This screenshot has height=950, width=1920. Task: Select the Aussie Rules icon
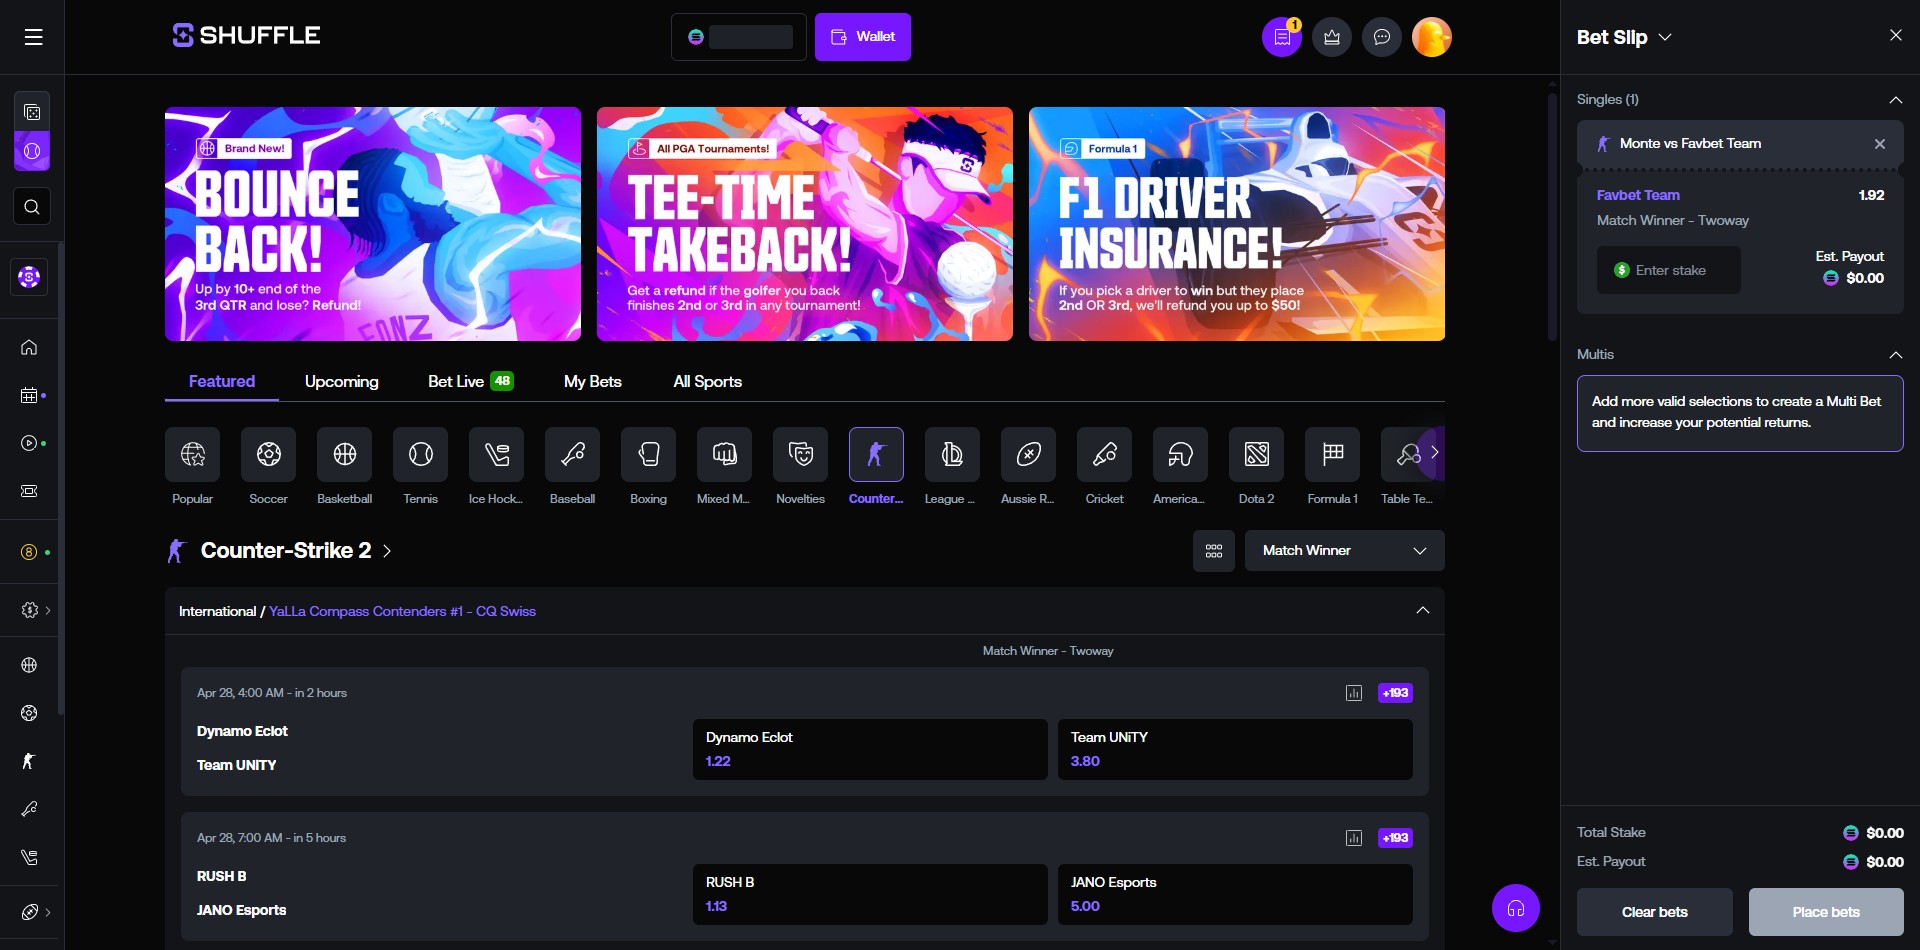(x=1029, y=454)
